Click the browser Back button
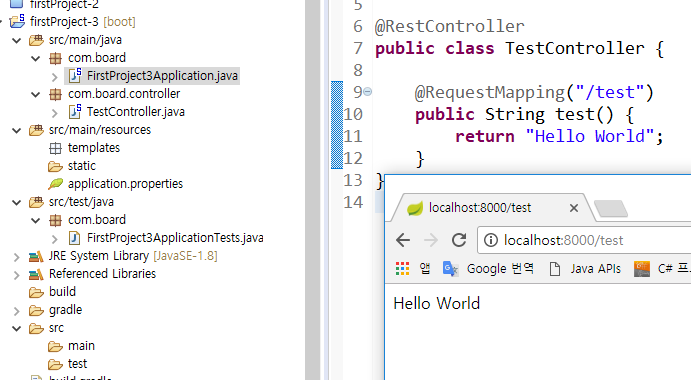The image size is (691, 380). pyautogui.click(x=403, y=240)
